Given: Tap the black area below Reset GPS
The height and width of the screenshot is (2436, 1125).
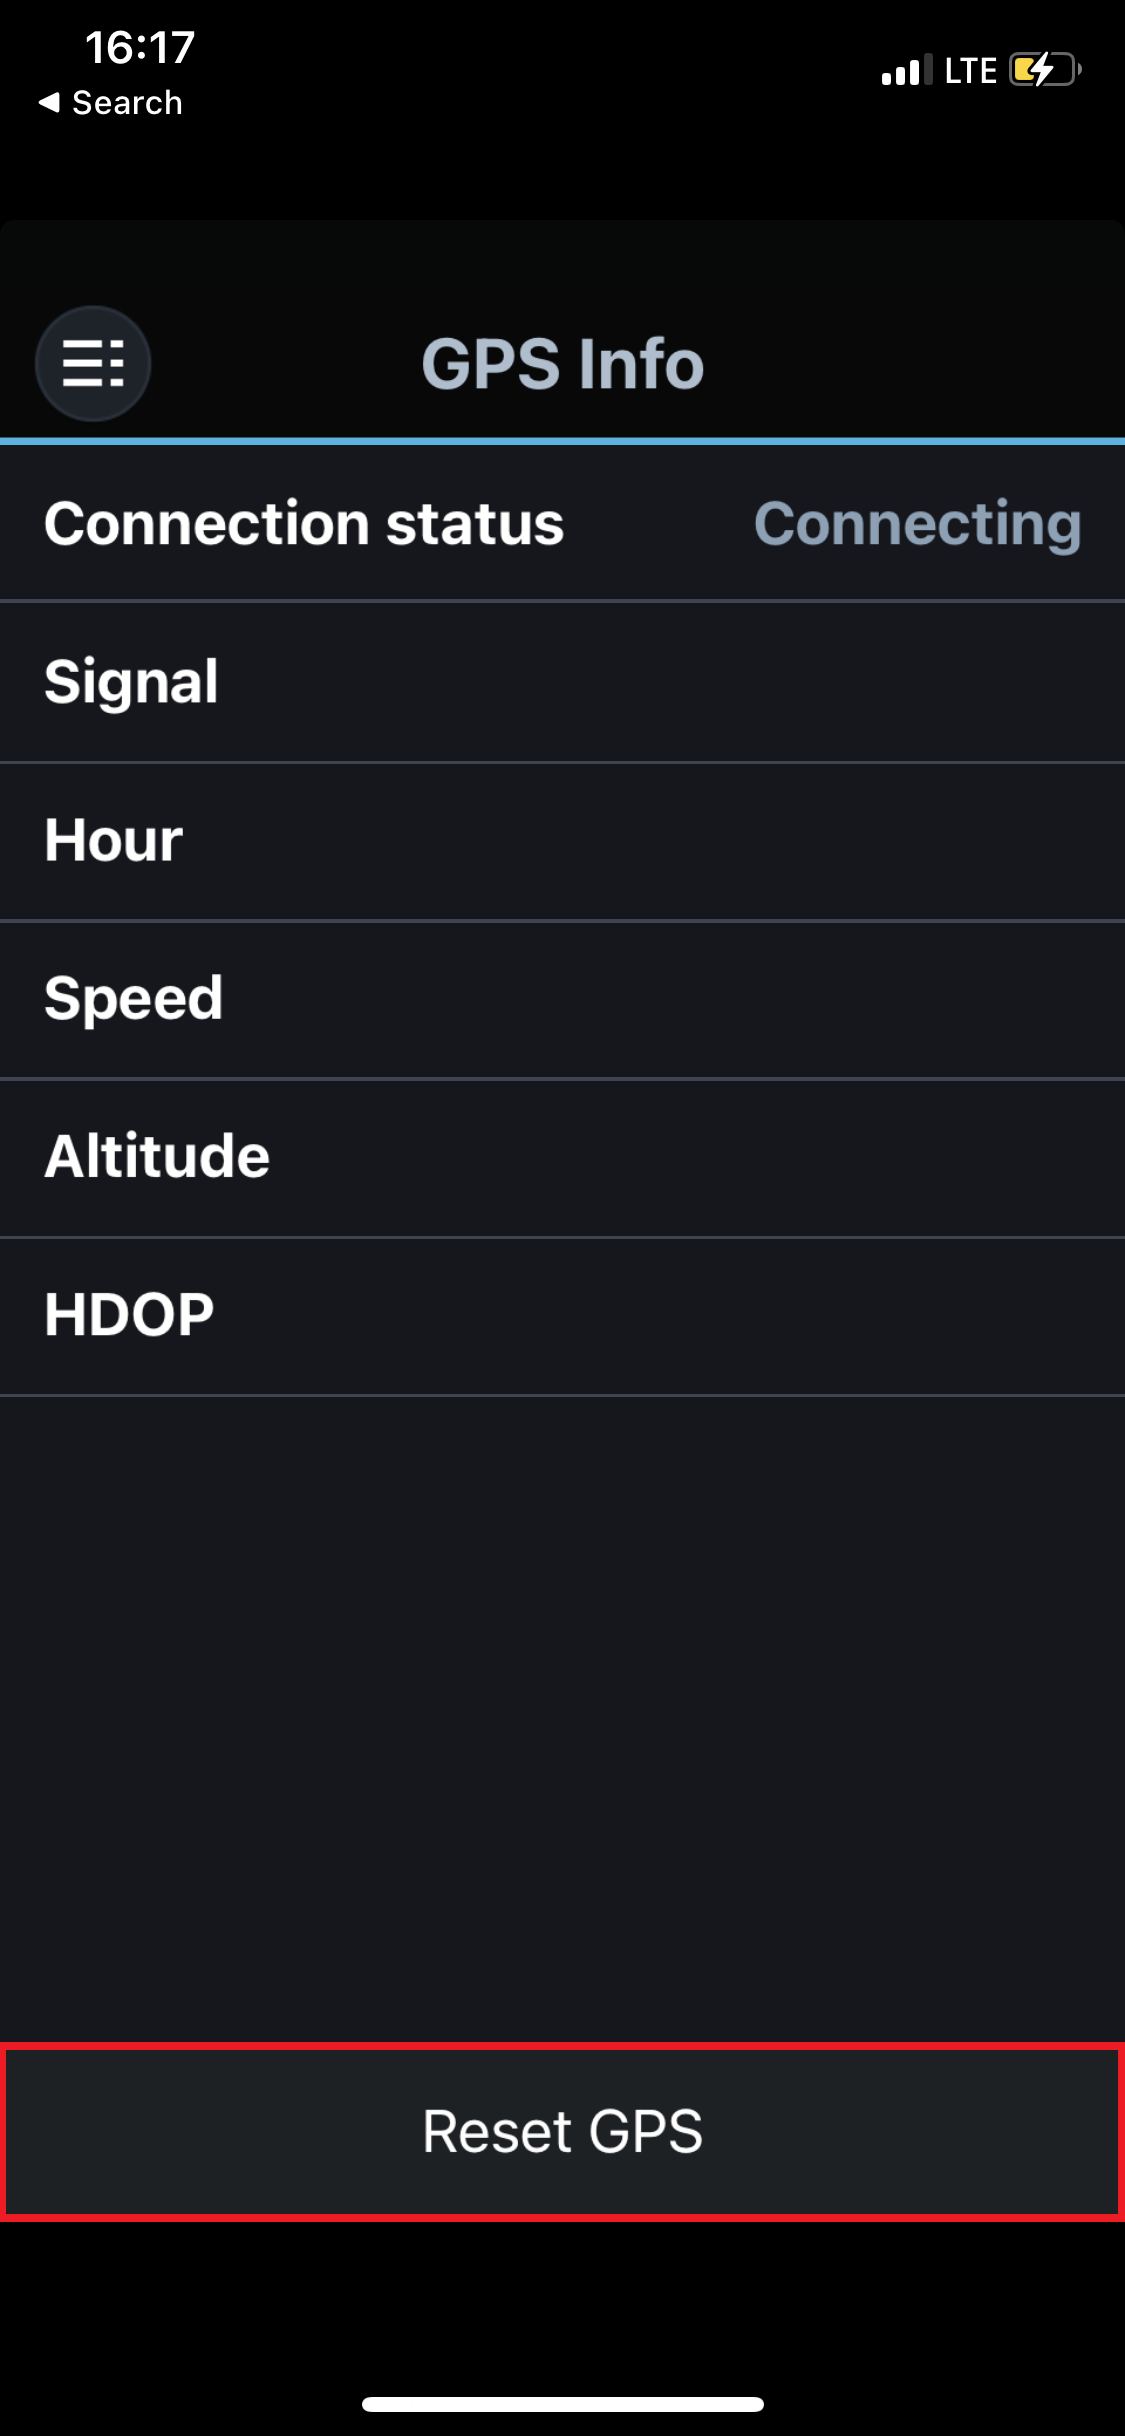Looking at the screenshot, I should point(562,2300).
